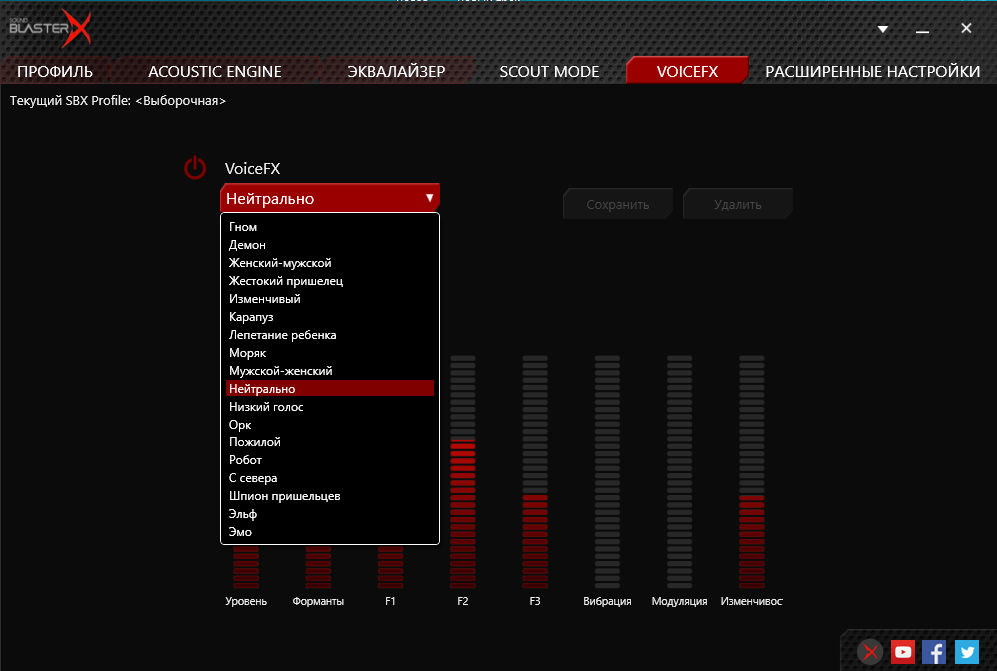Open the Creative X icon in footer

tap(870, 652)
